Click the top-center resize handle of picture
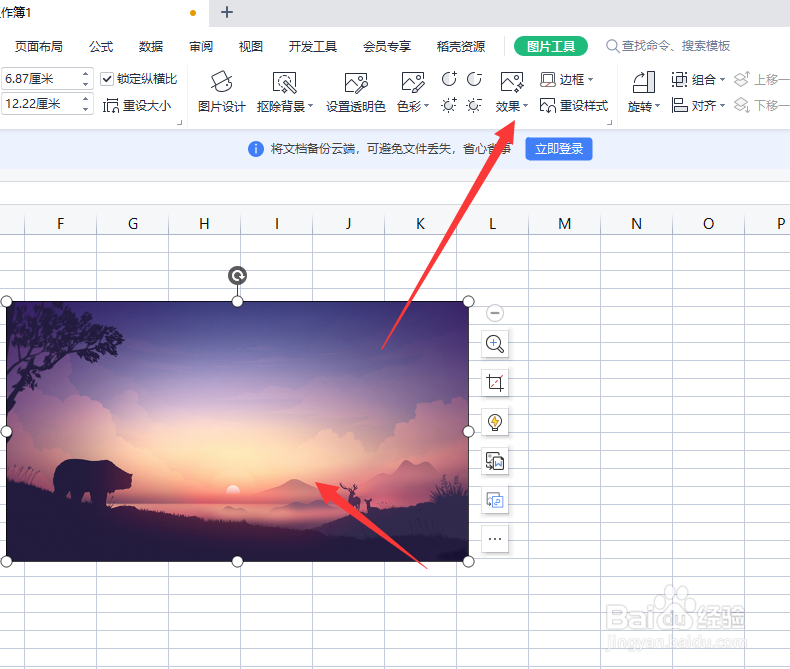Screen dimensions: 790x669 [x=237, y=301]
